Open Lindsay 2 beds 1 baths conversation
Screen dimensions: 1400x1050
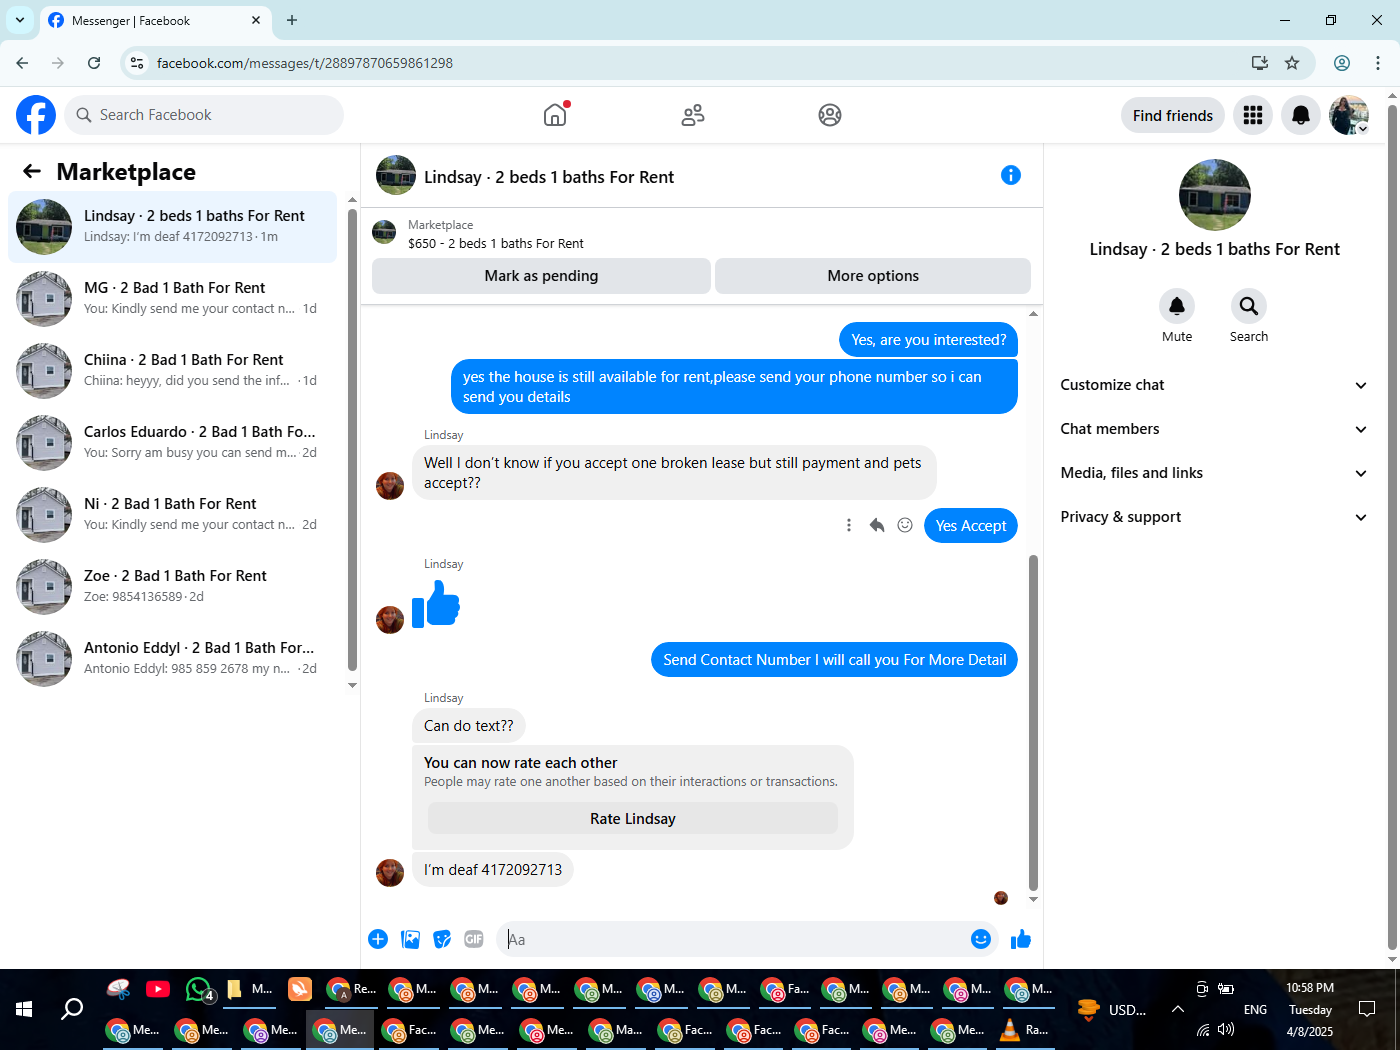(172, 227)
